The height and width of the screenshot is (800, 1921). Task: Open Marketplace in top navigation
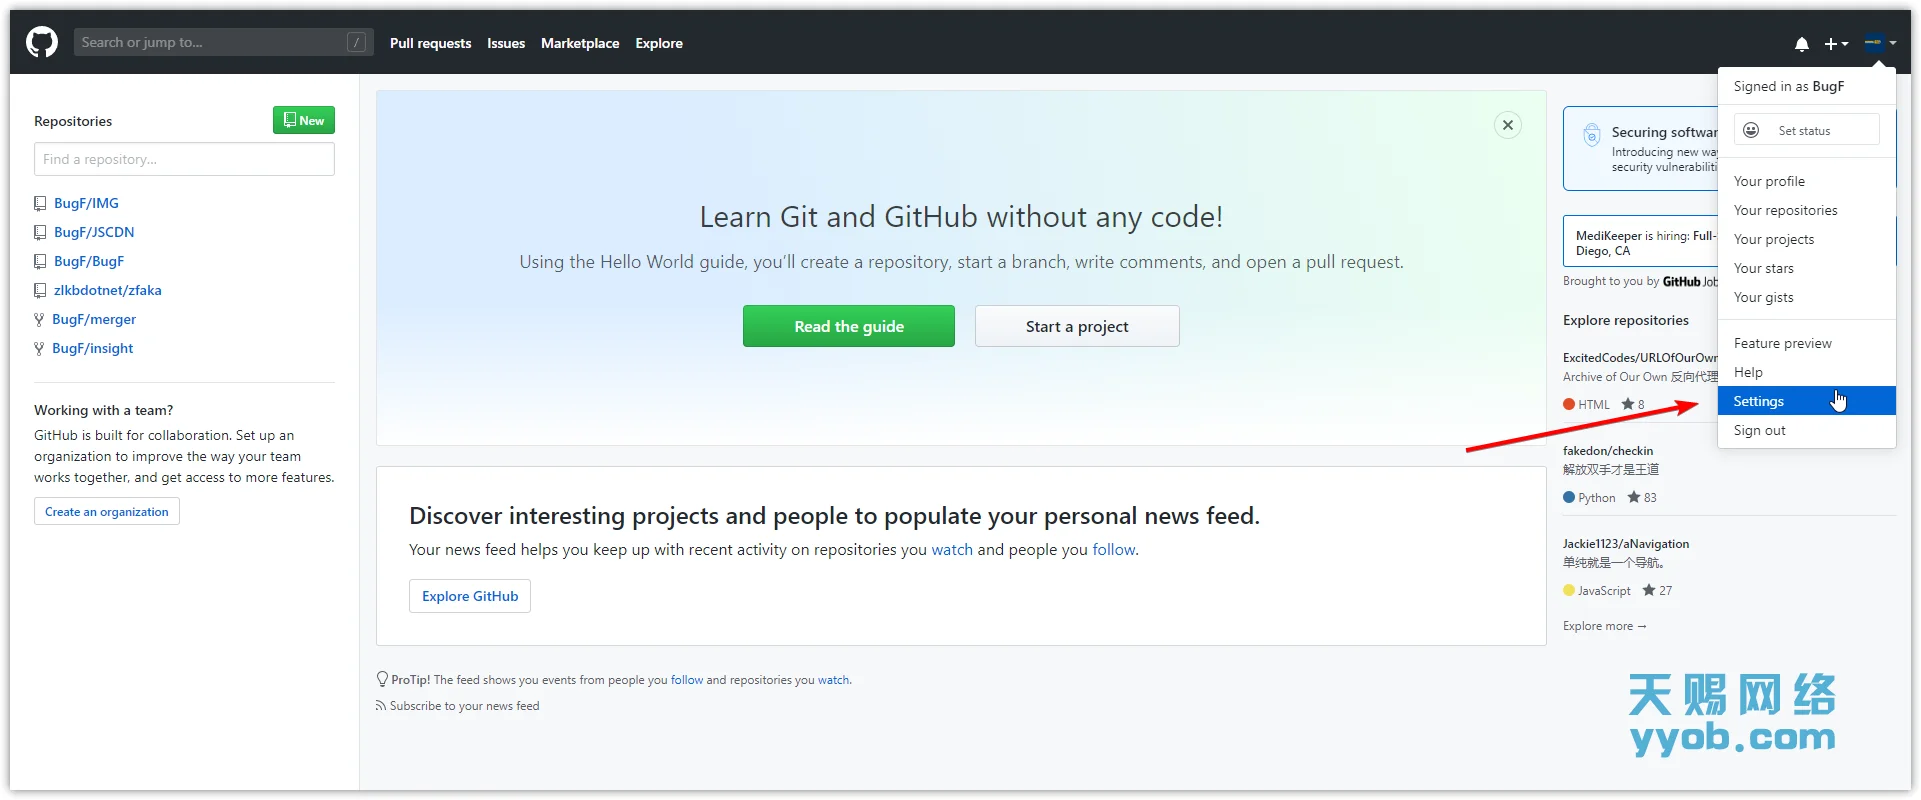coord(580,43)
